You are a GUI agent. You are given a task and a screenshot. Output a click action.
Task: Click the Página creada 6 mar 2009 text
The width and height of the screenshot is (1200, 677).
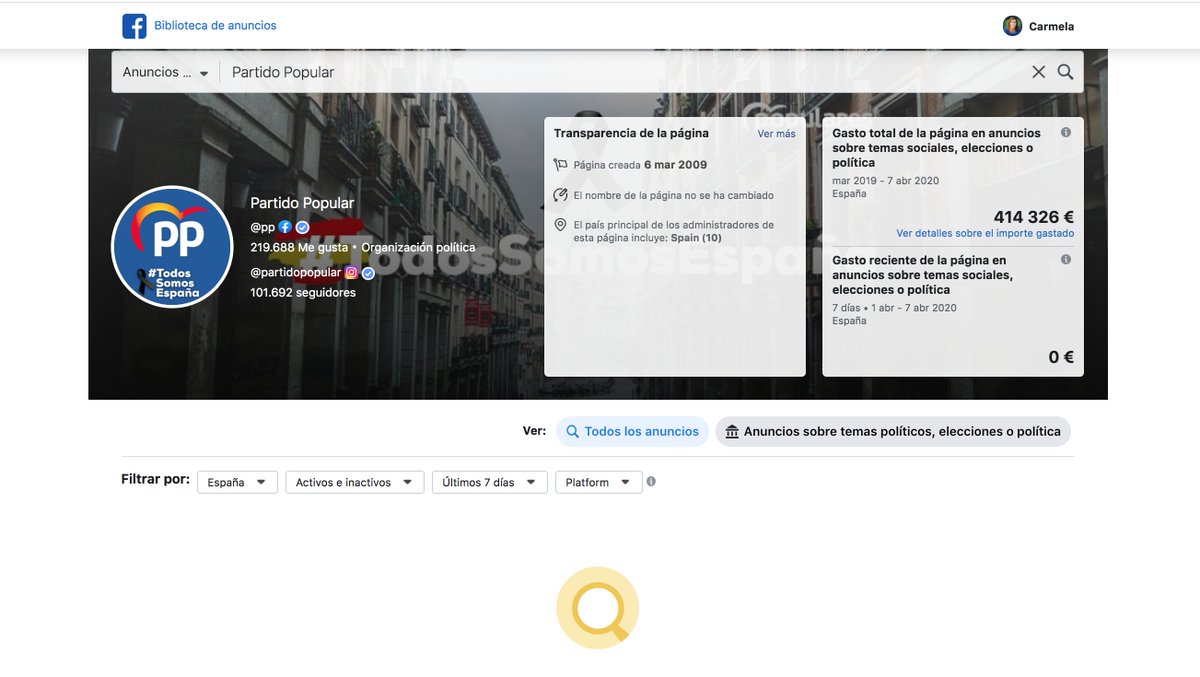[x=640, y=165]
